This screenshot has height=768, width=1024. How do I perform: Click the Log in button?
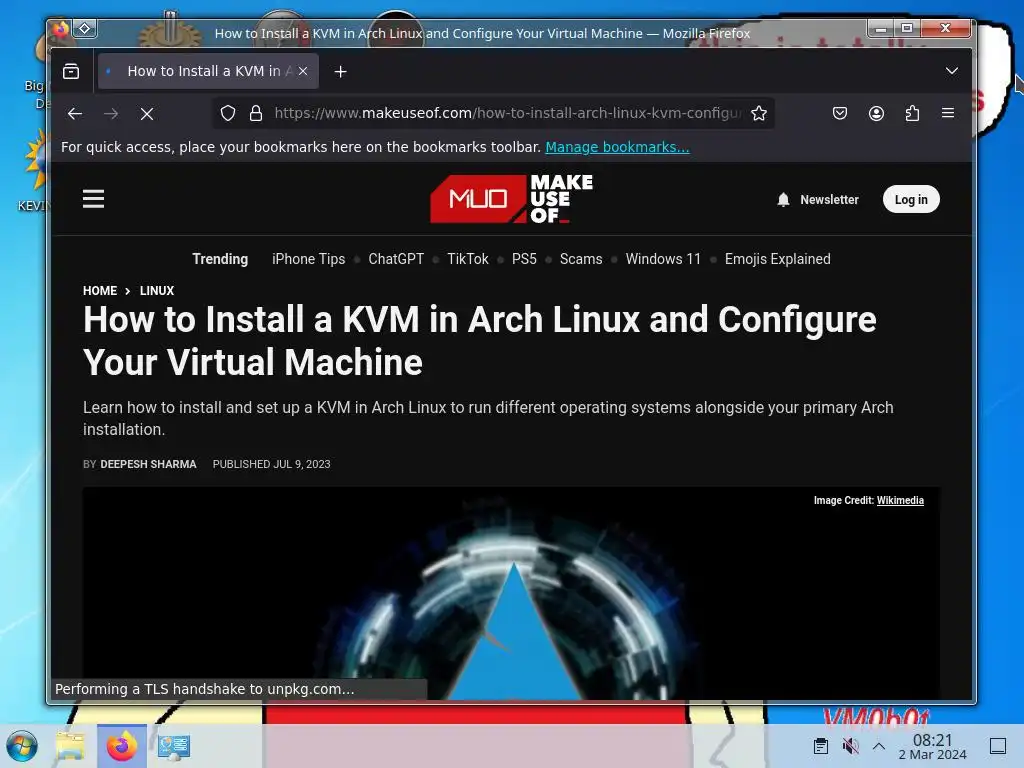911,199
